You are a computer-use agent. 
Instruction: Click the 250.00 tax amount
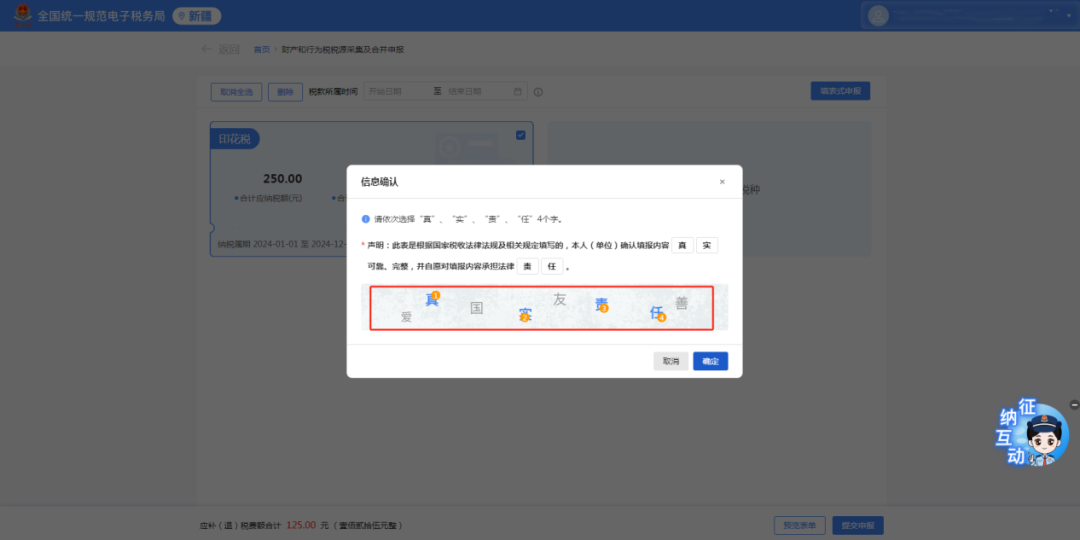[282, 179]
